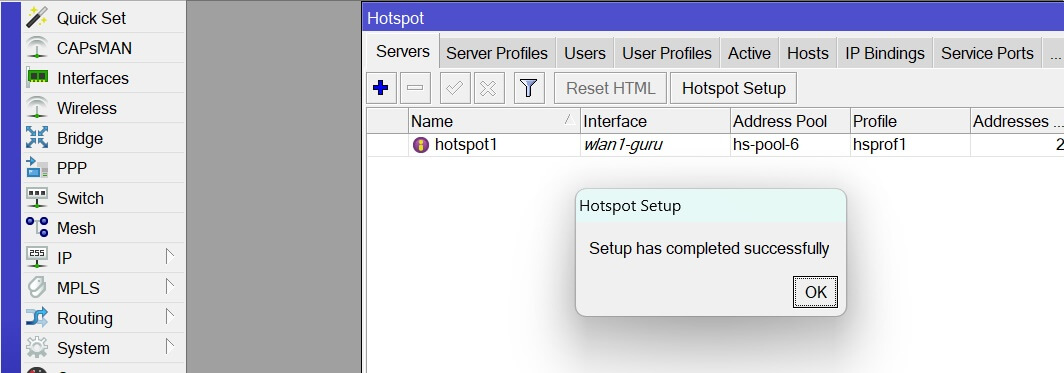Open Quick Set from the sidebar
Viewport: 1064px width, 373px height.
click(103, 18)
